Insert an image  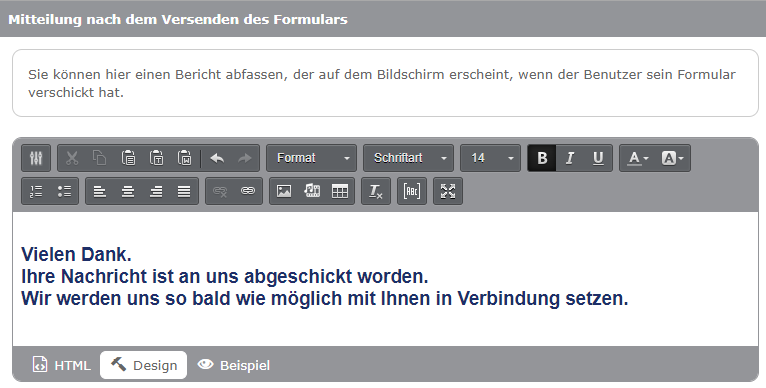pyautogui.click(x=284, y=191)
